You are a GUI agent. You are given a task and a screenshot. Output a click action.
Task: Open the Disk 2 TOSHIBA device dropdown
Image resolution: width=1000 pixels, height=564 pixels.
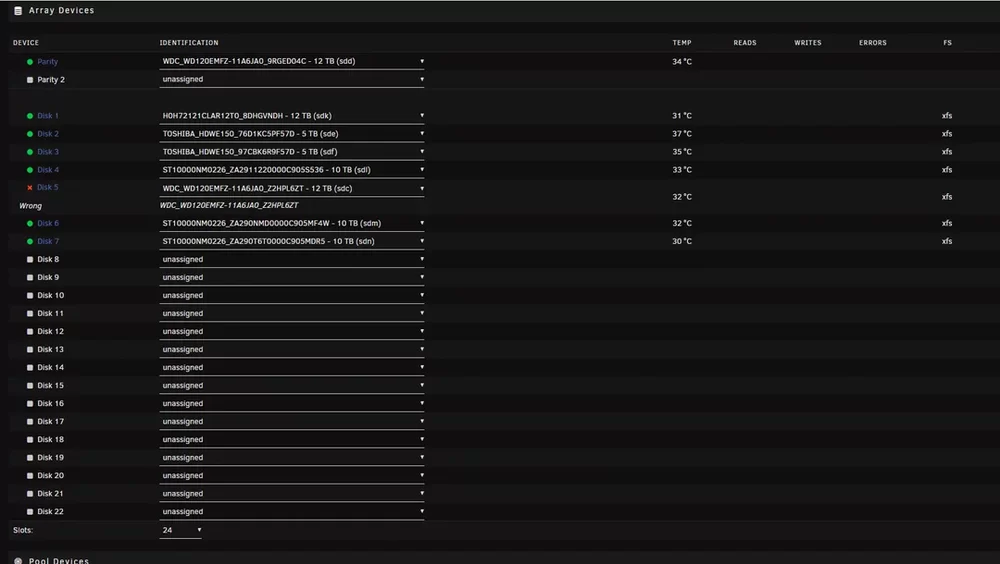[x=291, y=133]
